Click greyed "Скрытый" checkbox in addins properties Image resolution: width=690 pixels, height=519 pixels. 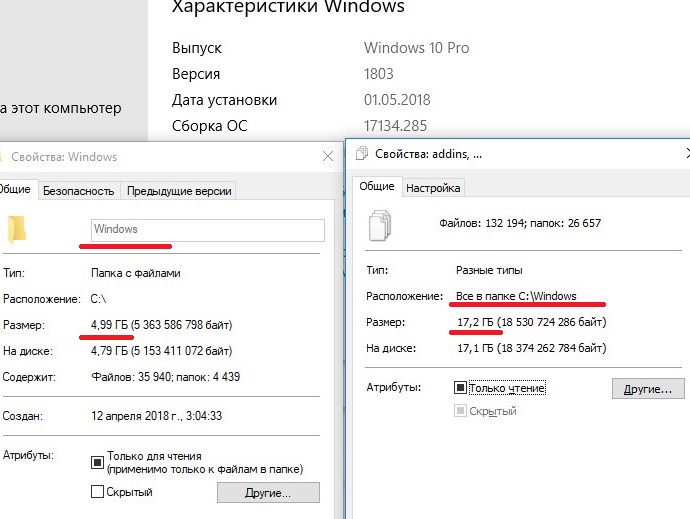pos(461,411)
